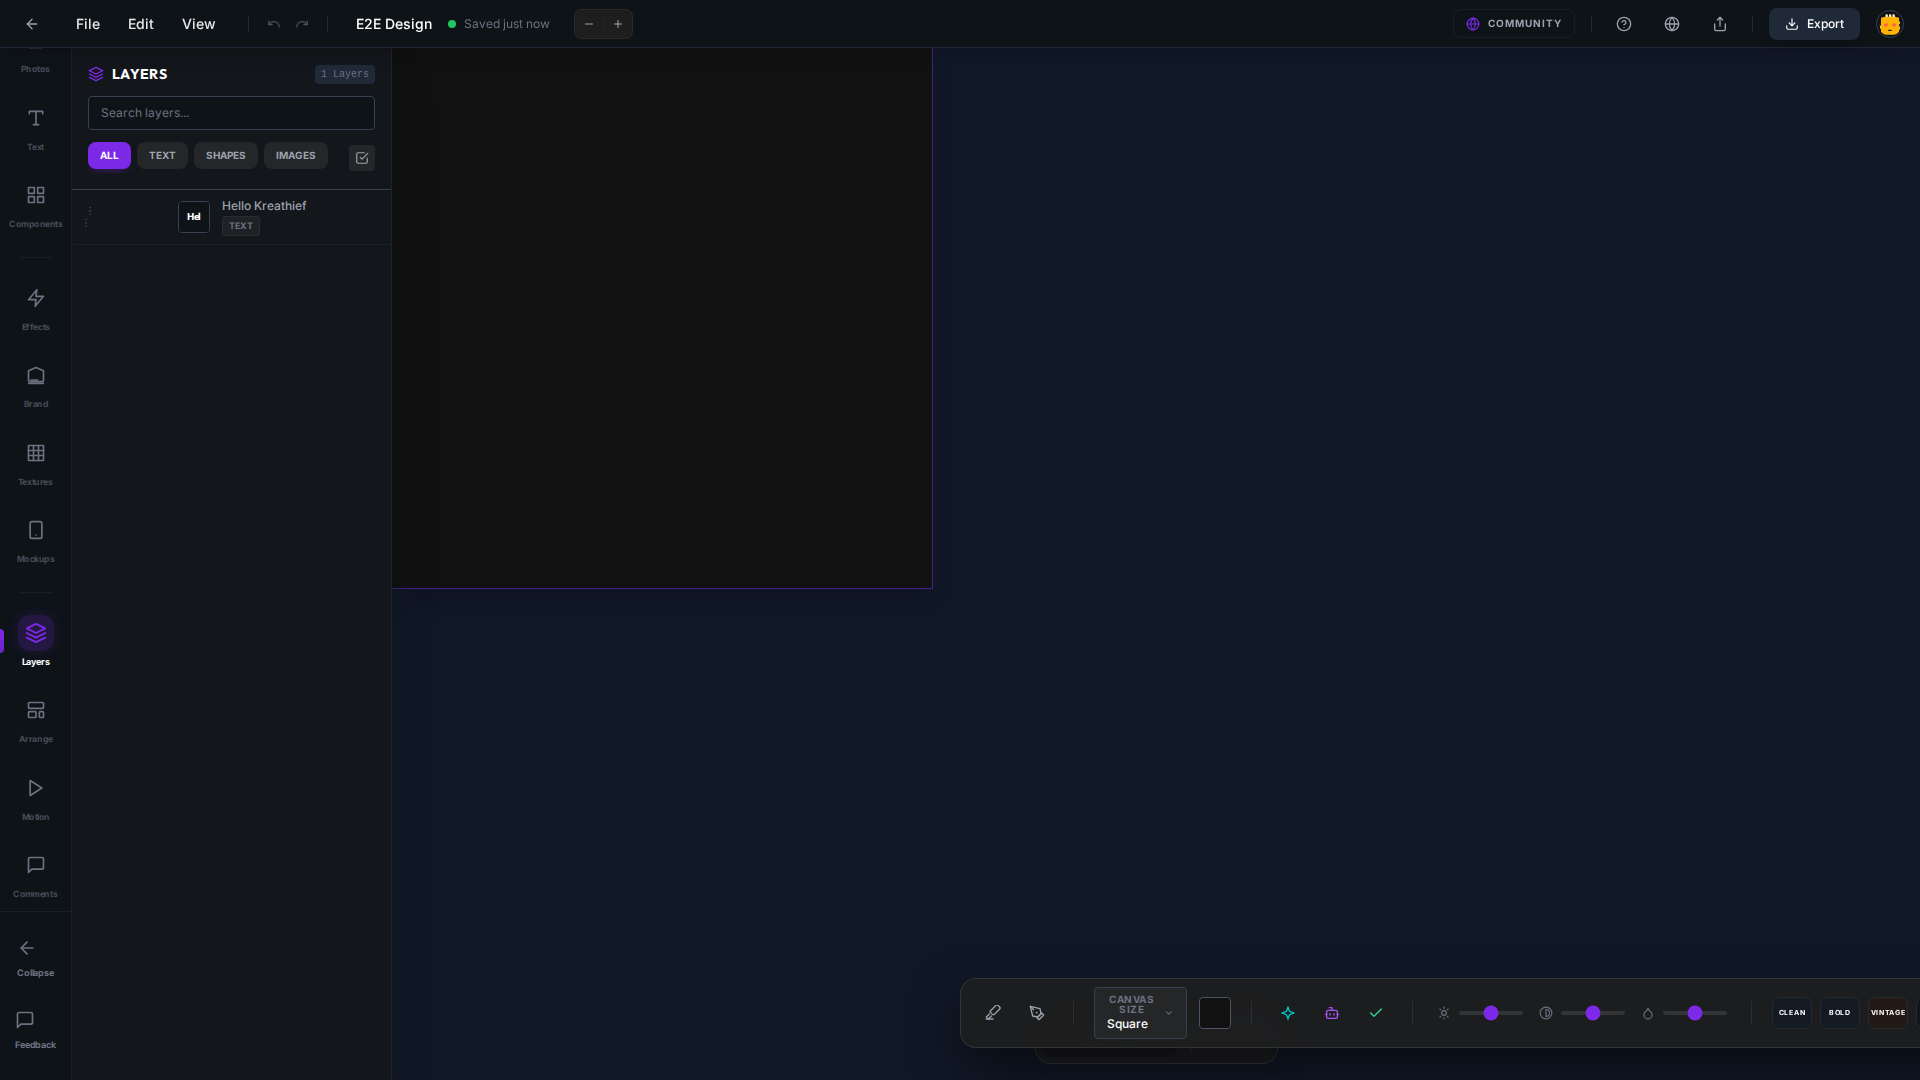Open the help question mark icon
The height and width of the screenshot is (1080, 1920).
(x=1624, y=24)
